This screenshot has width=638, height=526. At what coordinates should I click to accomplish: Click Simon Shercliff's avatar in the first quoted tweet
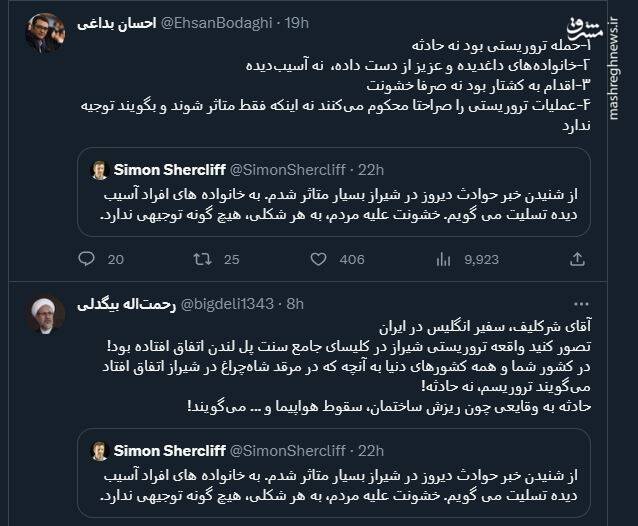coord(100,170)
